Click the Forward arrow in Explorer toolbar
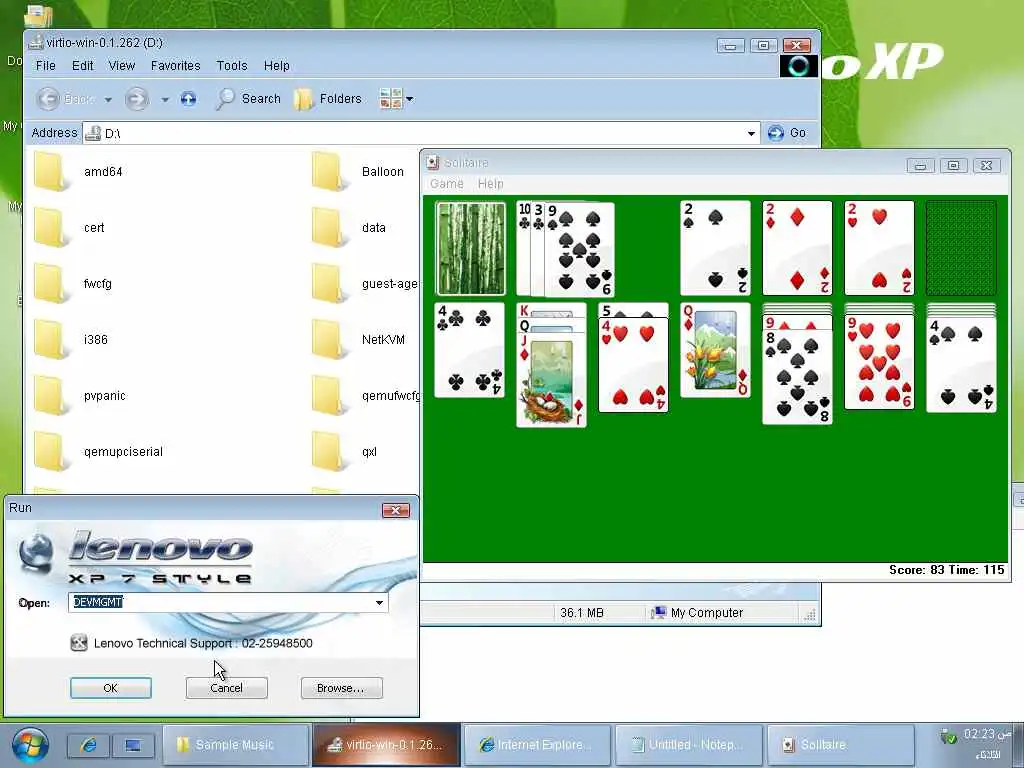This screenshot has height=768, width=1024. coord(136,99)
